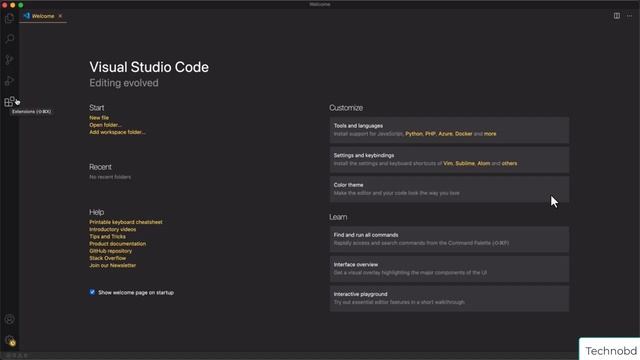Click the Python link under Tools and languages
This screenshot has width=640, height=360.
[x=414, y=134]
